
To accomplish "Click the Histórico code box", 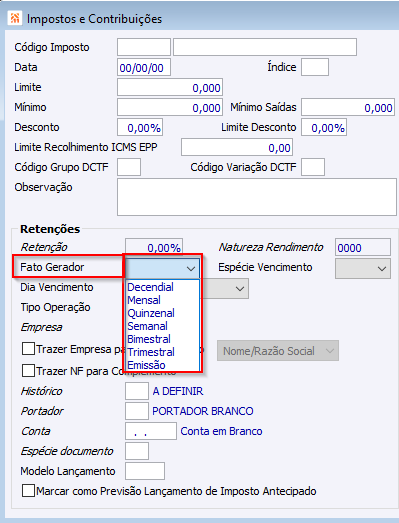I will pyautogui.click(x=137, y=391).
